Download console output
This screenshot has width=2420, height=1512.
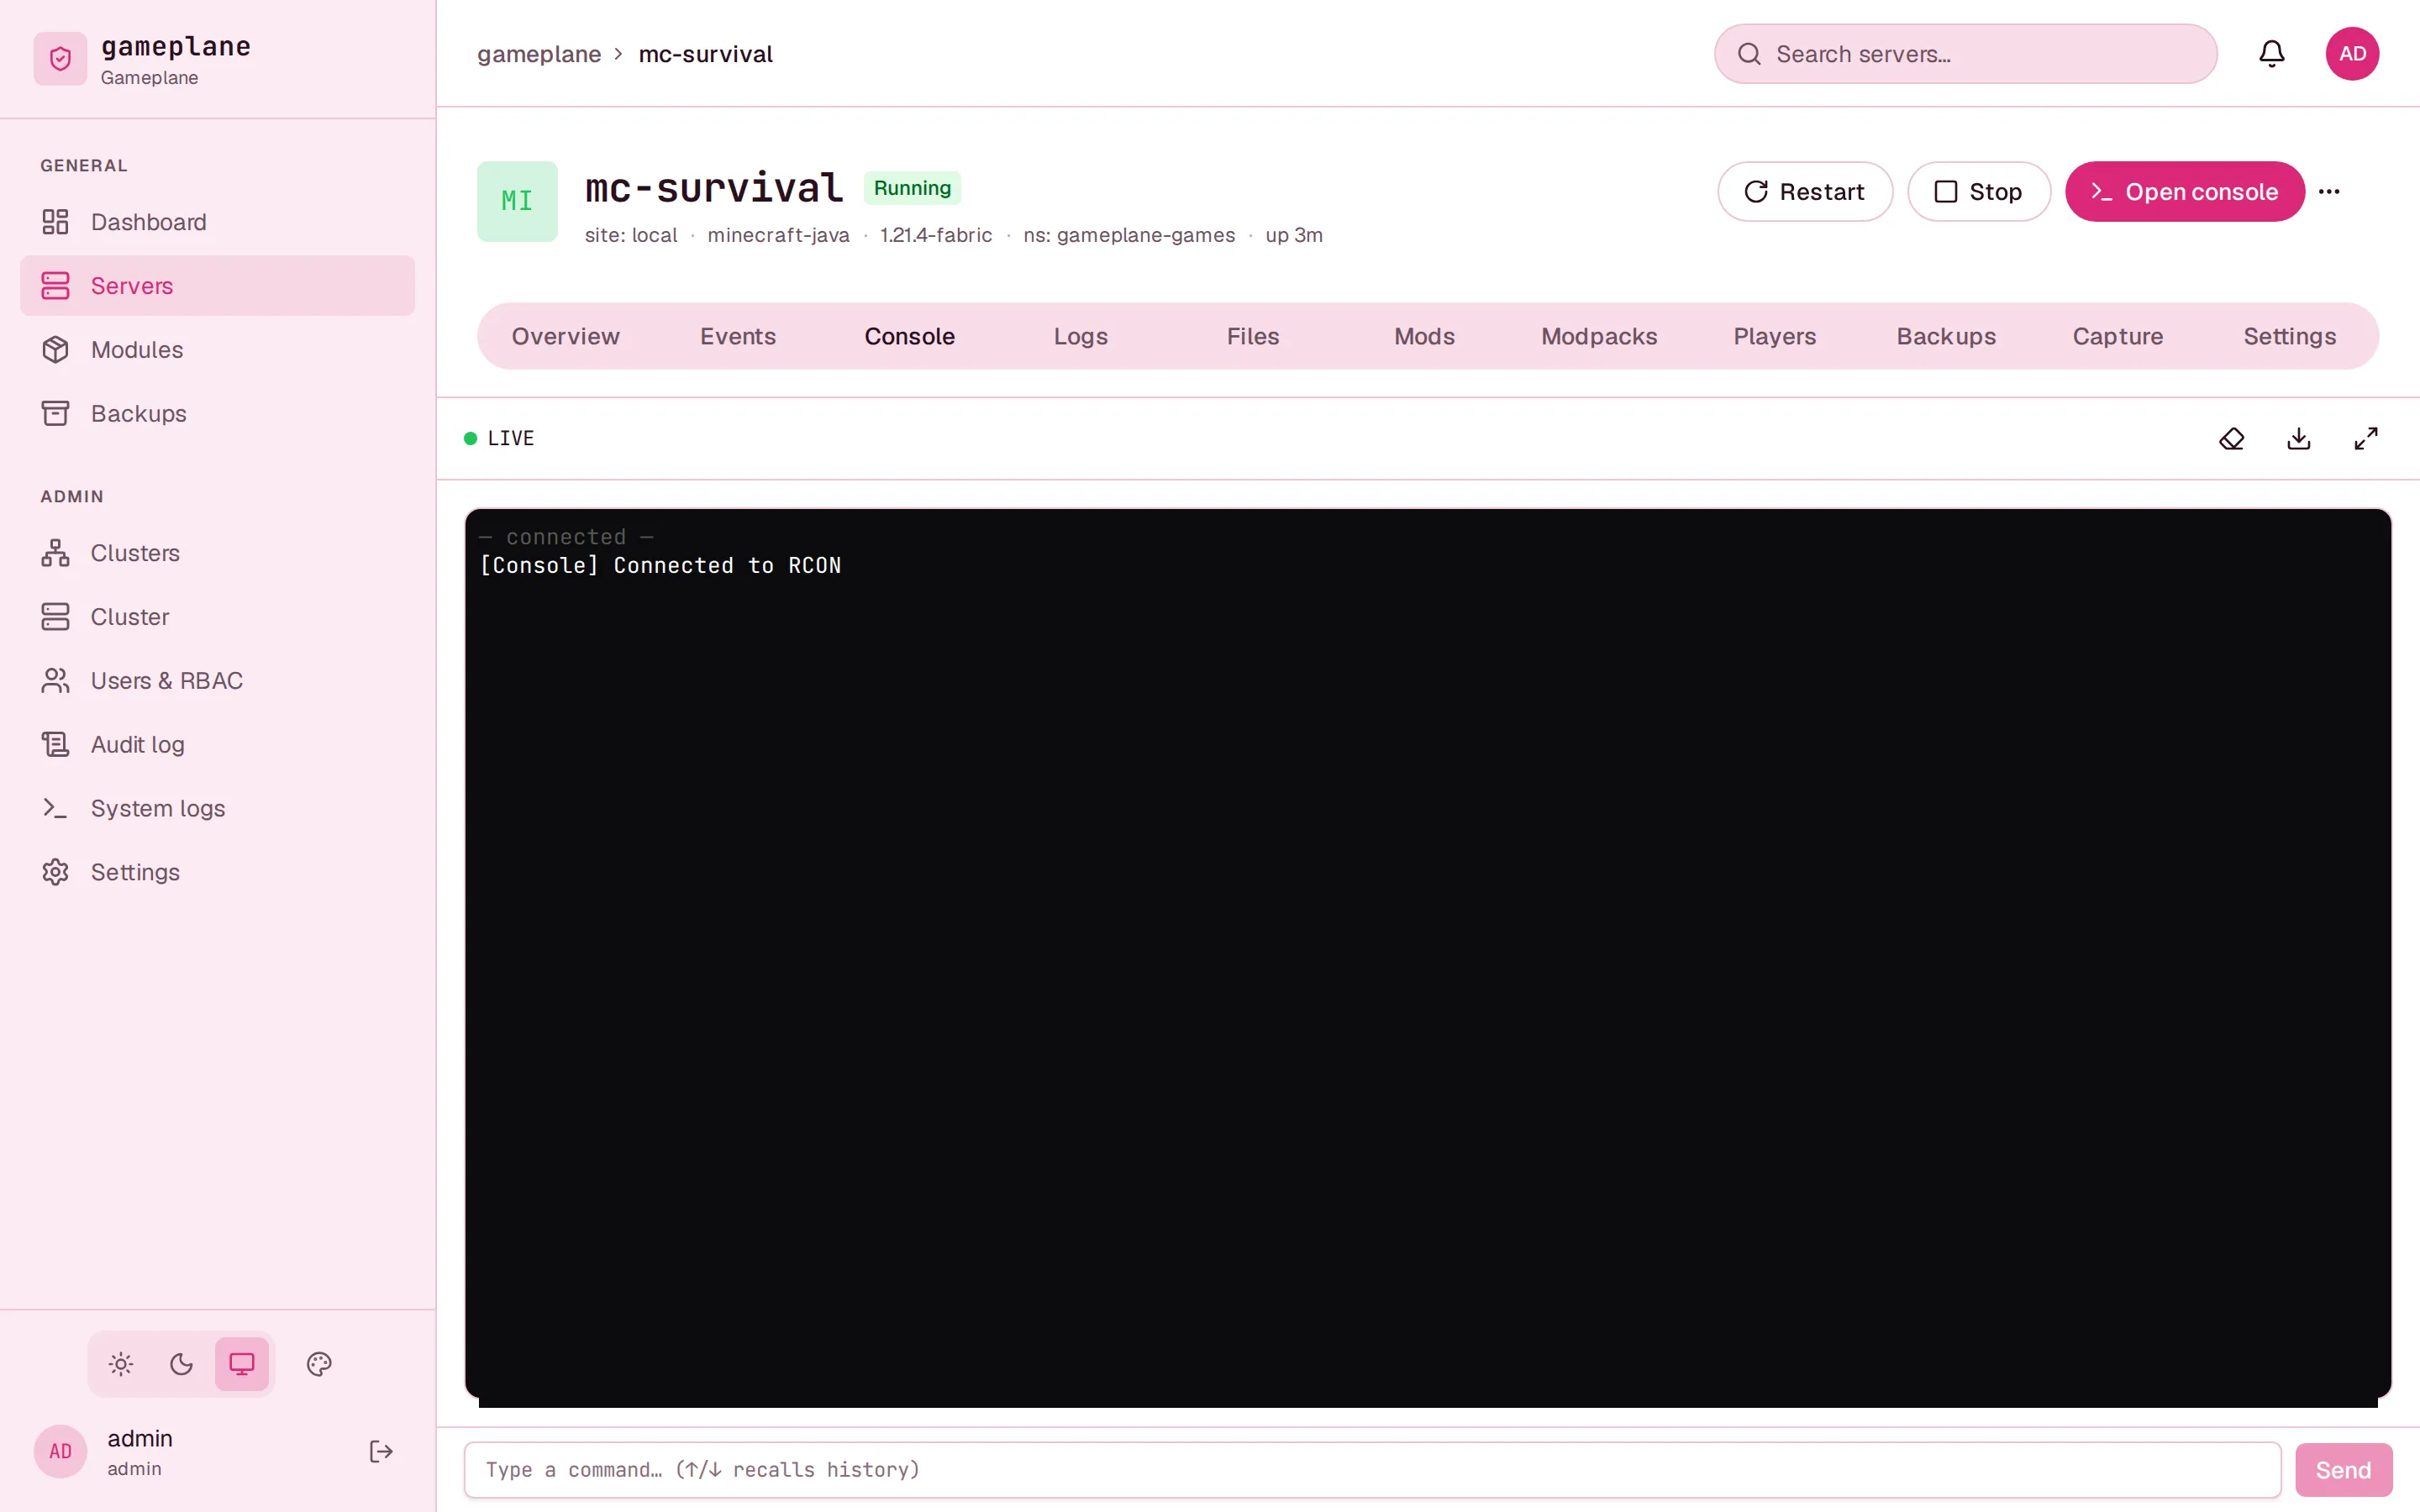point(2298,438)
